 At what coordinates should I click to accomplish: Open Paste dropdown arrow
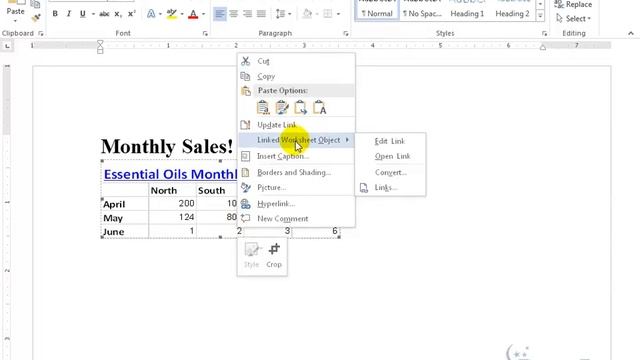15,20
